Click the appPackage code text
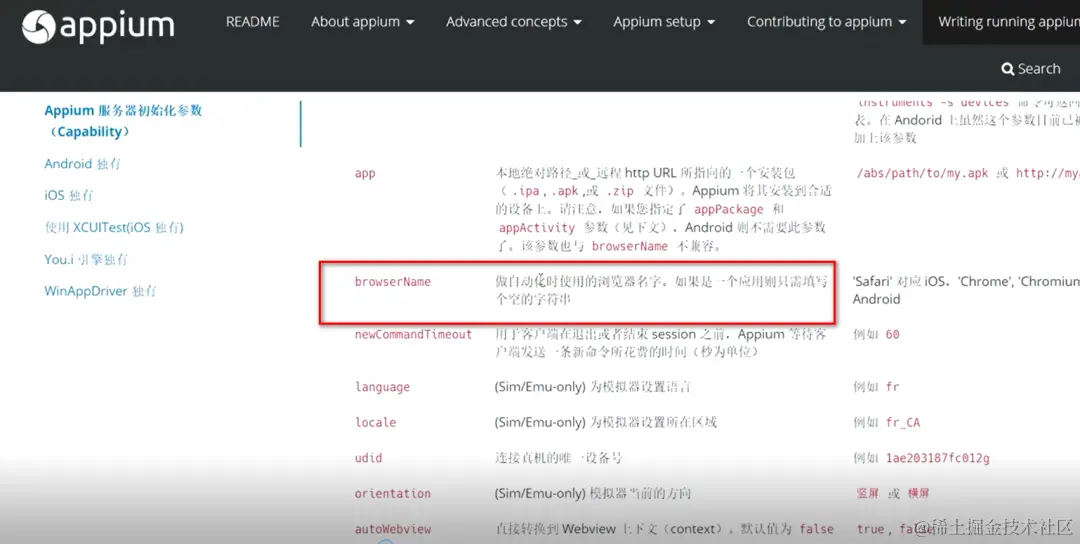1080x544 pixels. click(729, 209)
